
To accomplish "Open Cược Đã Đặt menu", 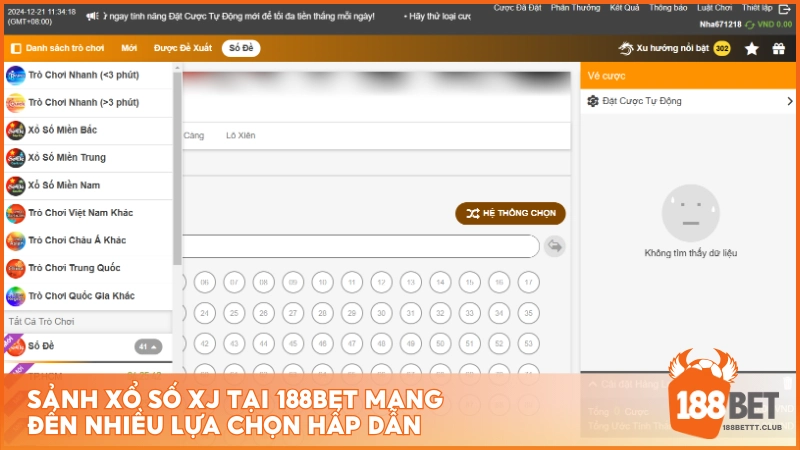I will tap(517, 8).
